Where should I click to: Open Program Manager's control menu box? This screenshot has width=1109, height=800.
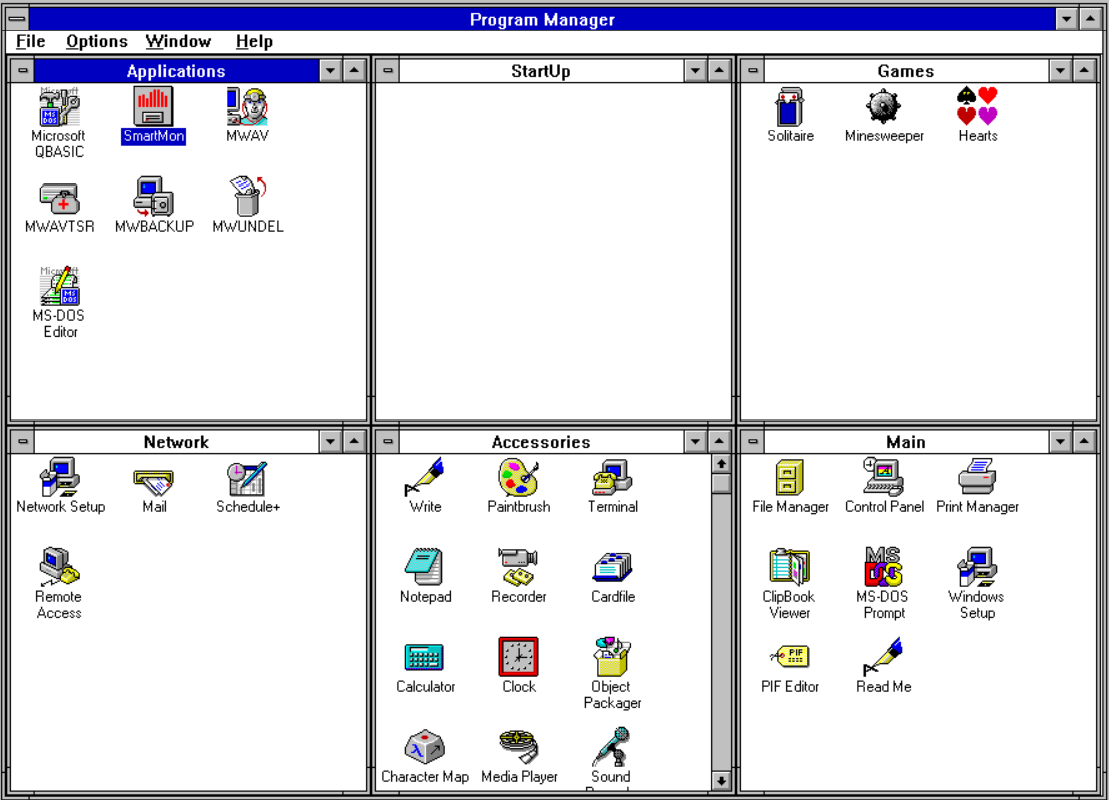point(17,19)
